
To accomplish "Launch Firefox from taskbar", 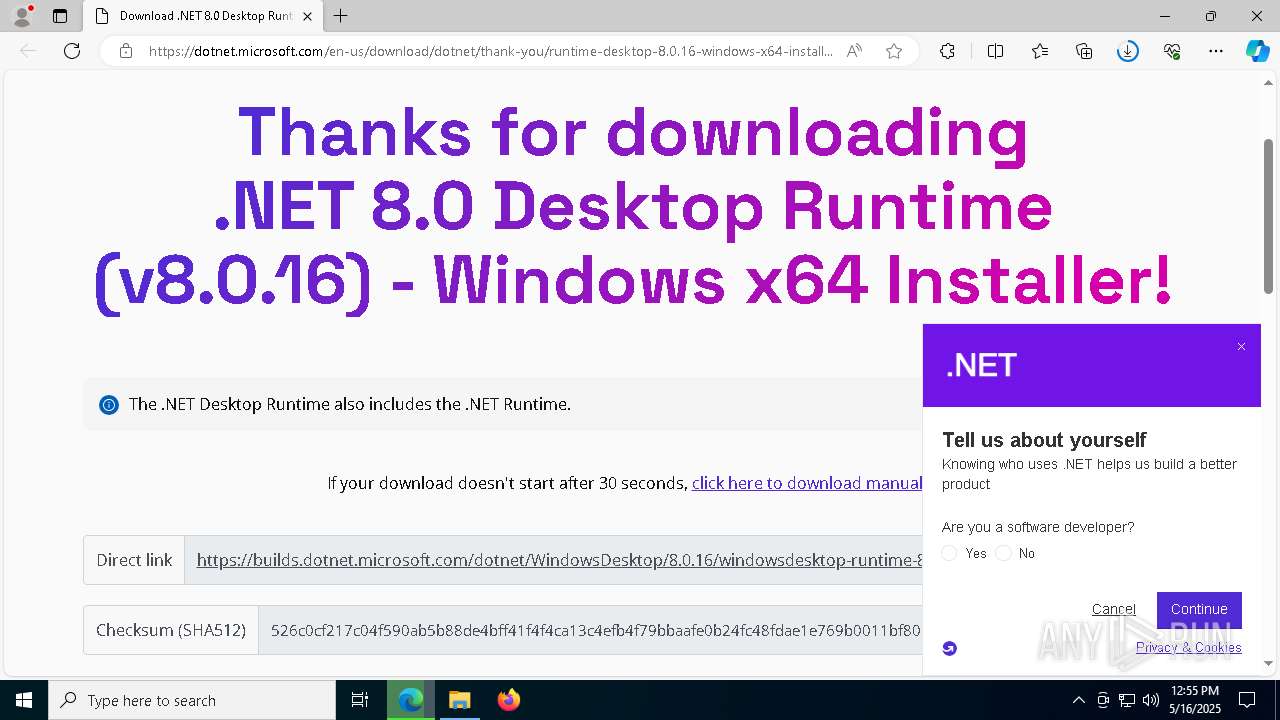I will pyautogui.click(x=508, y=700).
